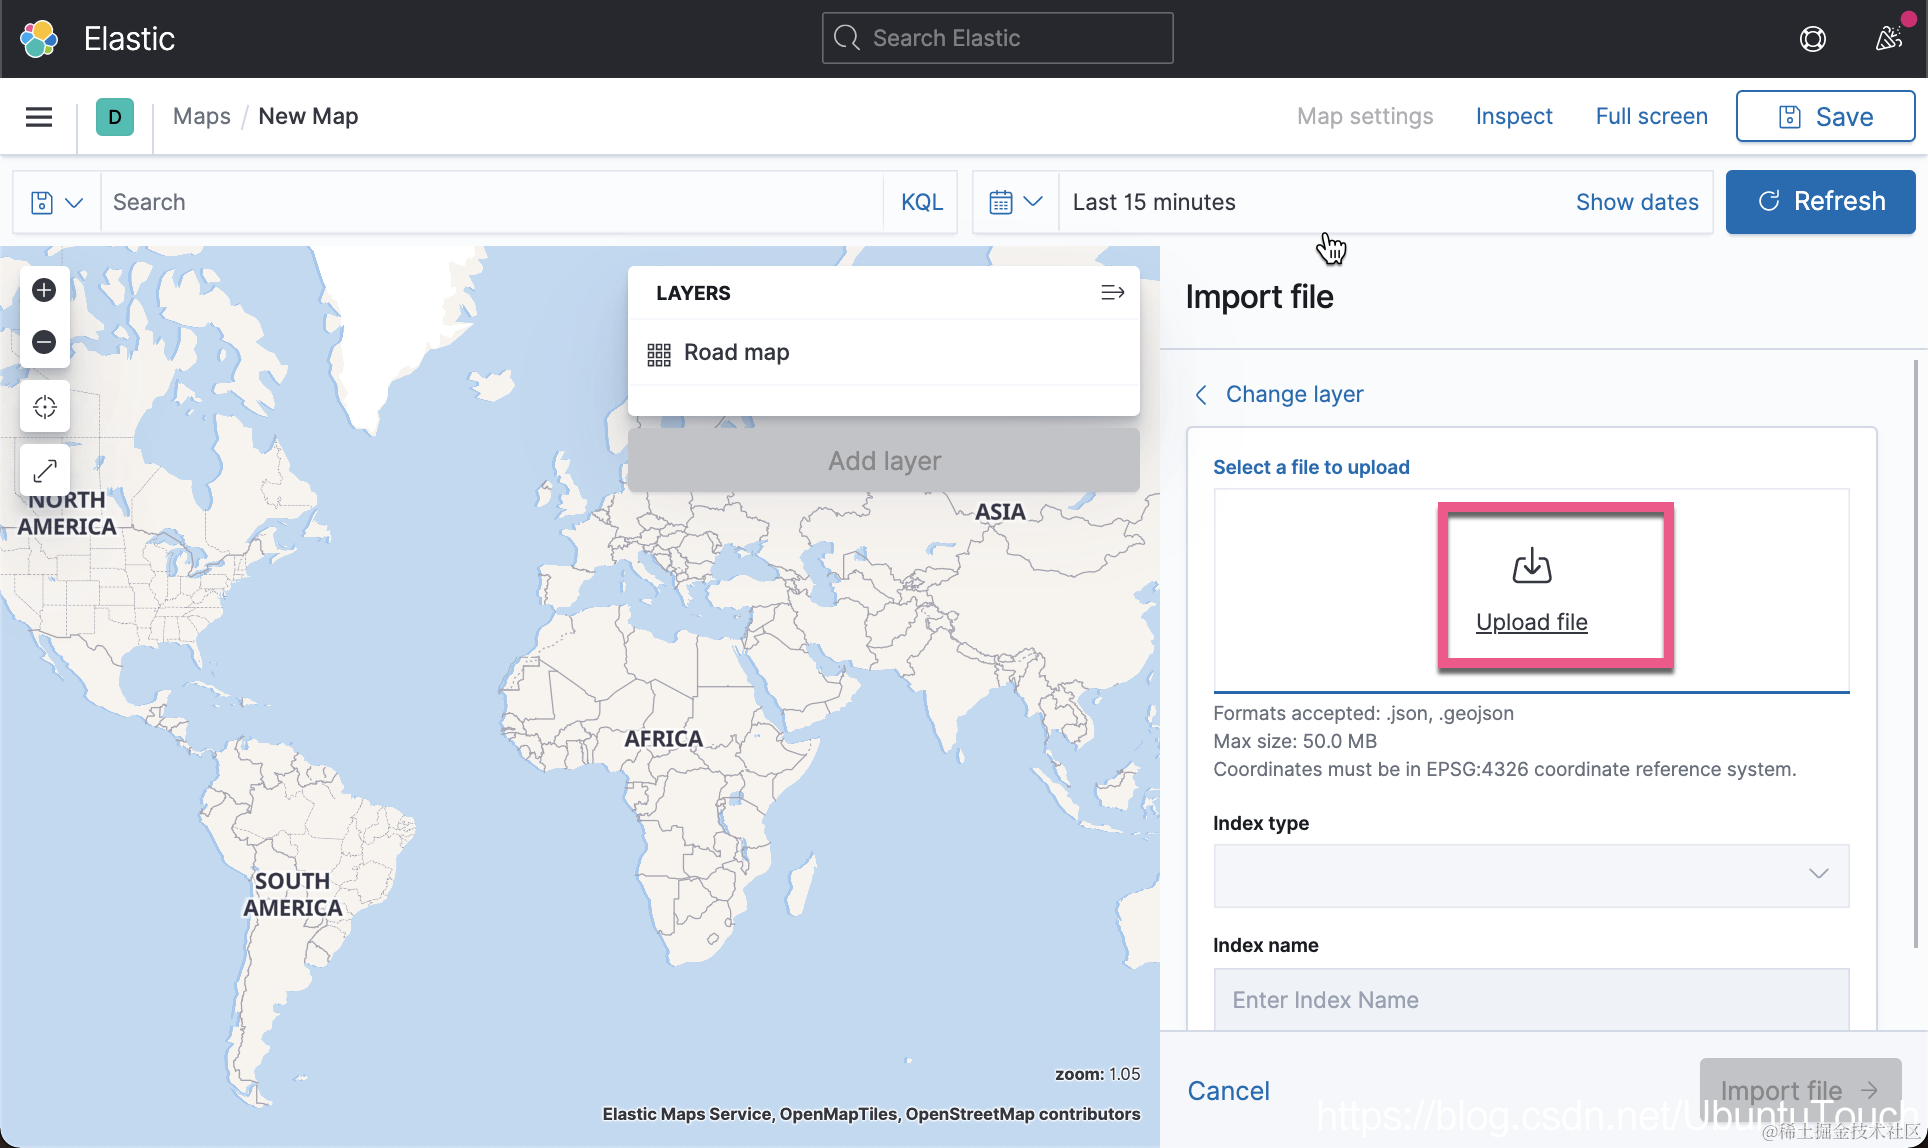Click the Change layer link
This screenshot has width=1928, height=1148.
click(x=1293, y=394)
